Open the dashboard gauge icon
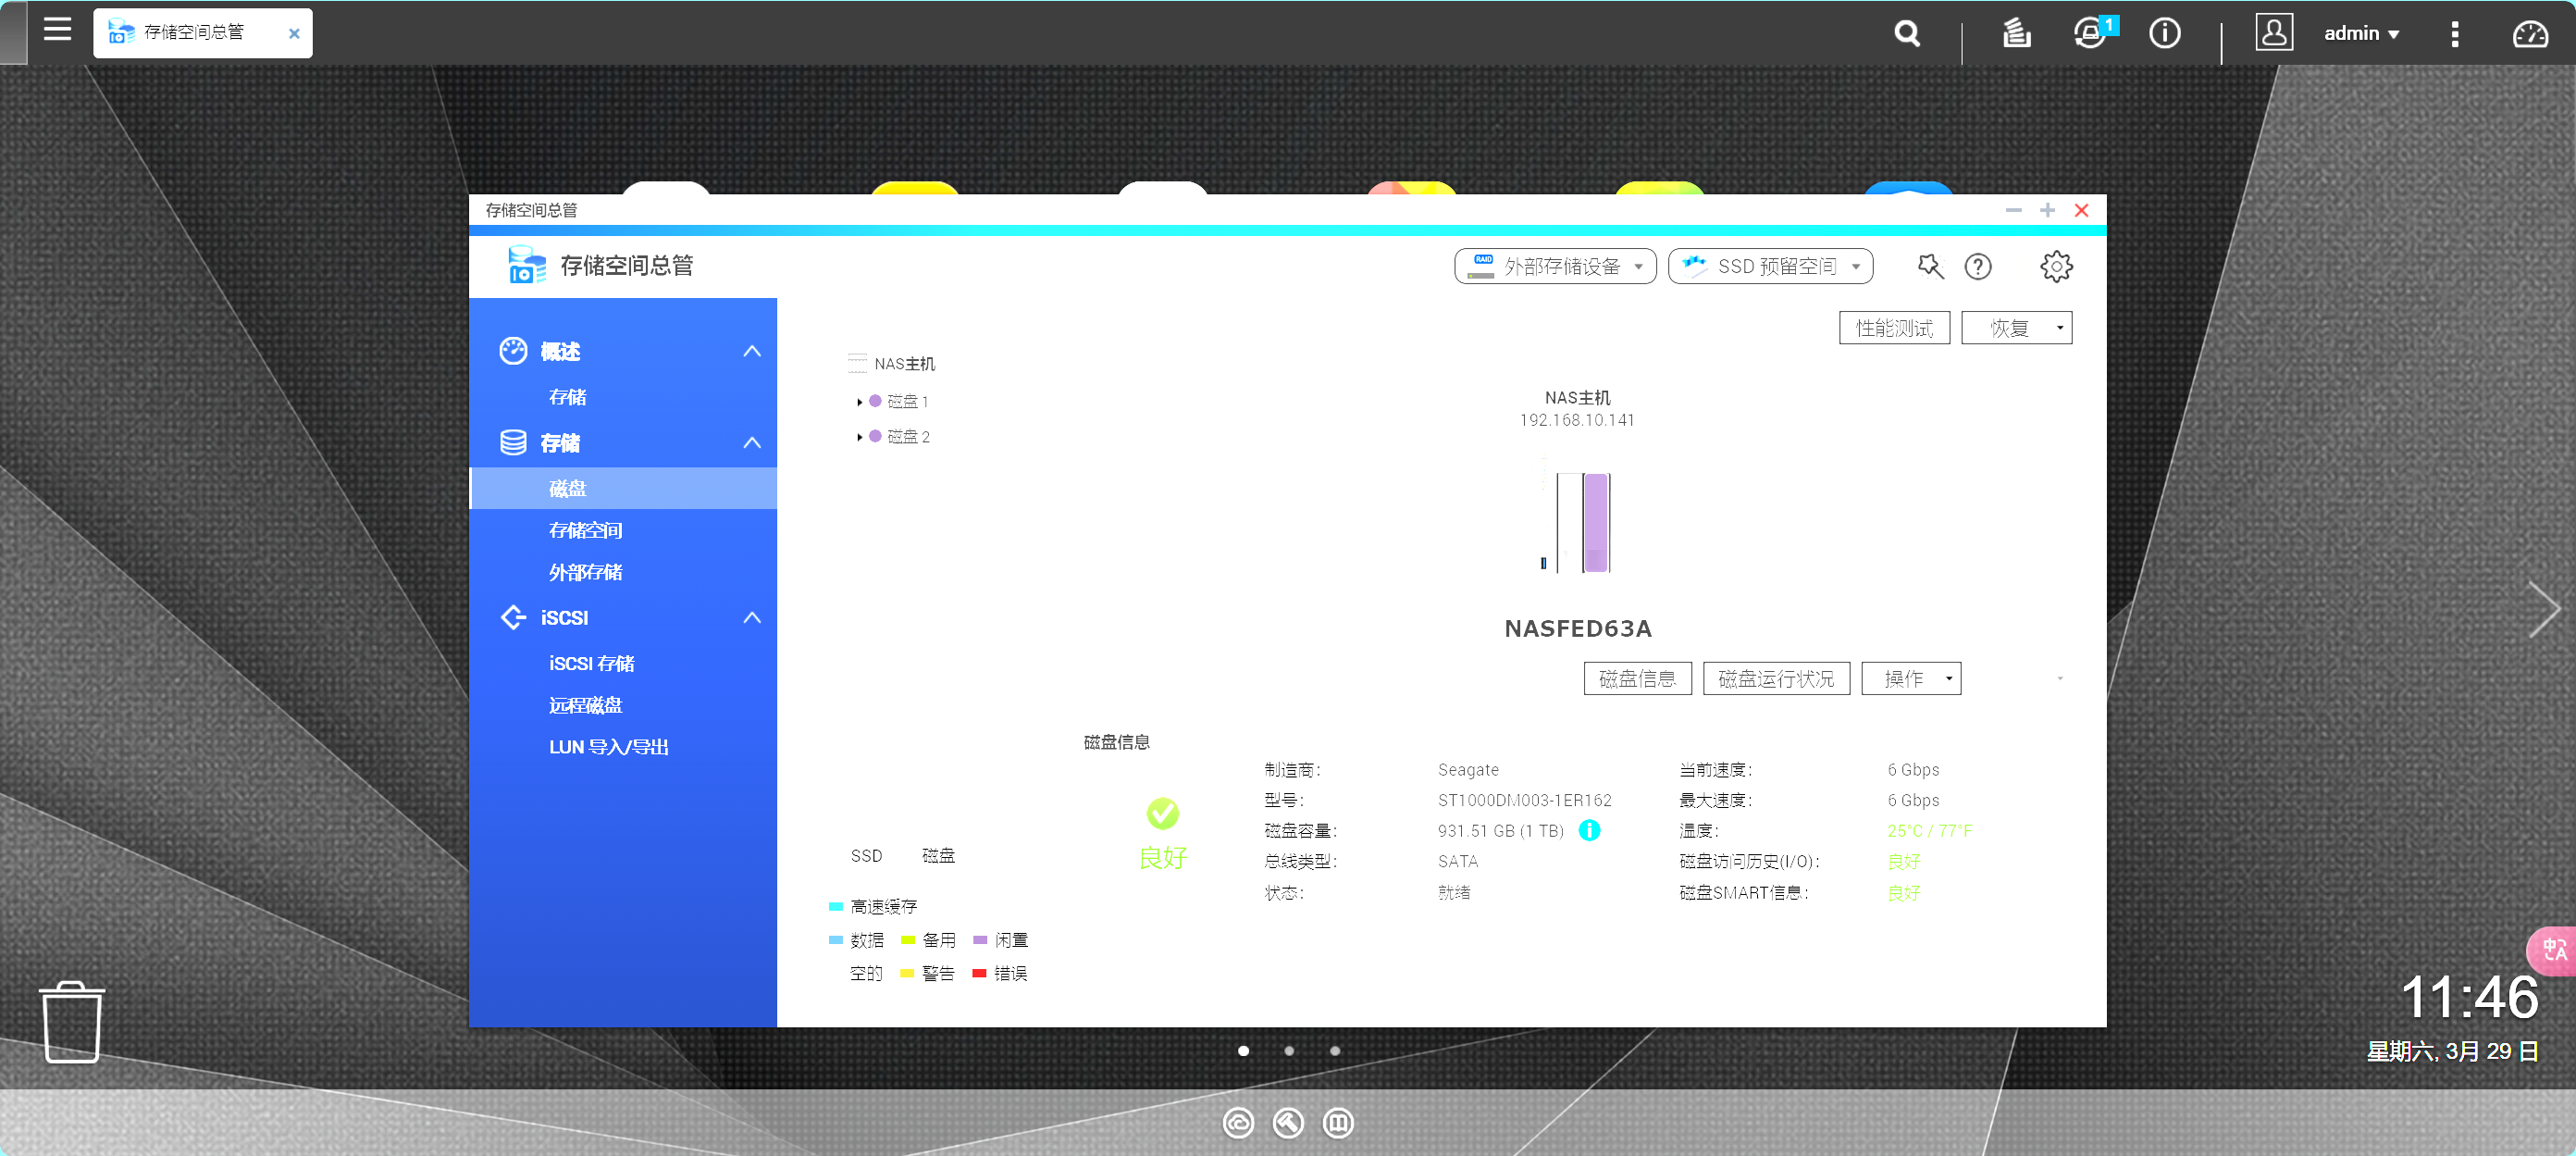 click(x=2530, y=34)
